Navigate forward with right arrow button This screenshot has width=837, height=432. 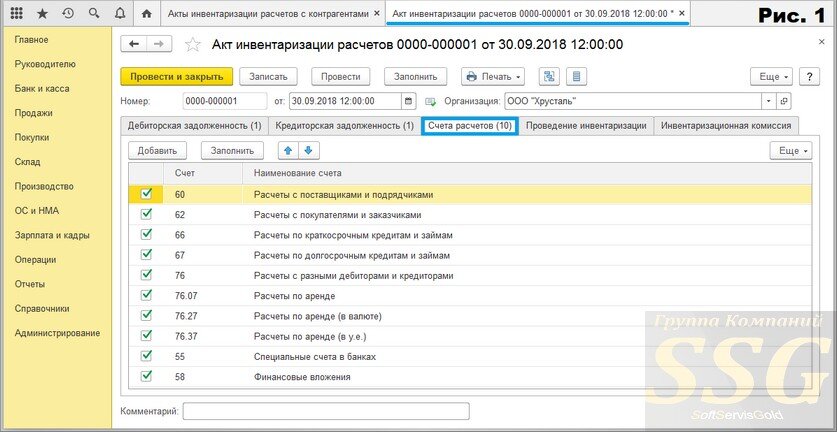click(x=159, y=45)
